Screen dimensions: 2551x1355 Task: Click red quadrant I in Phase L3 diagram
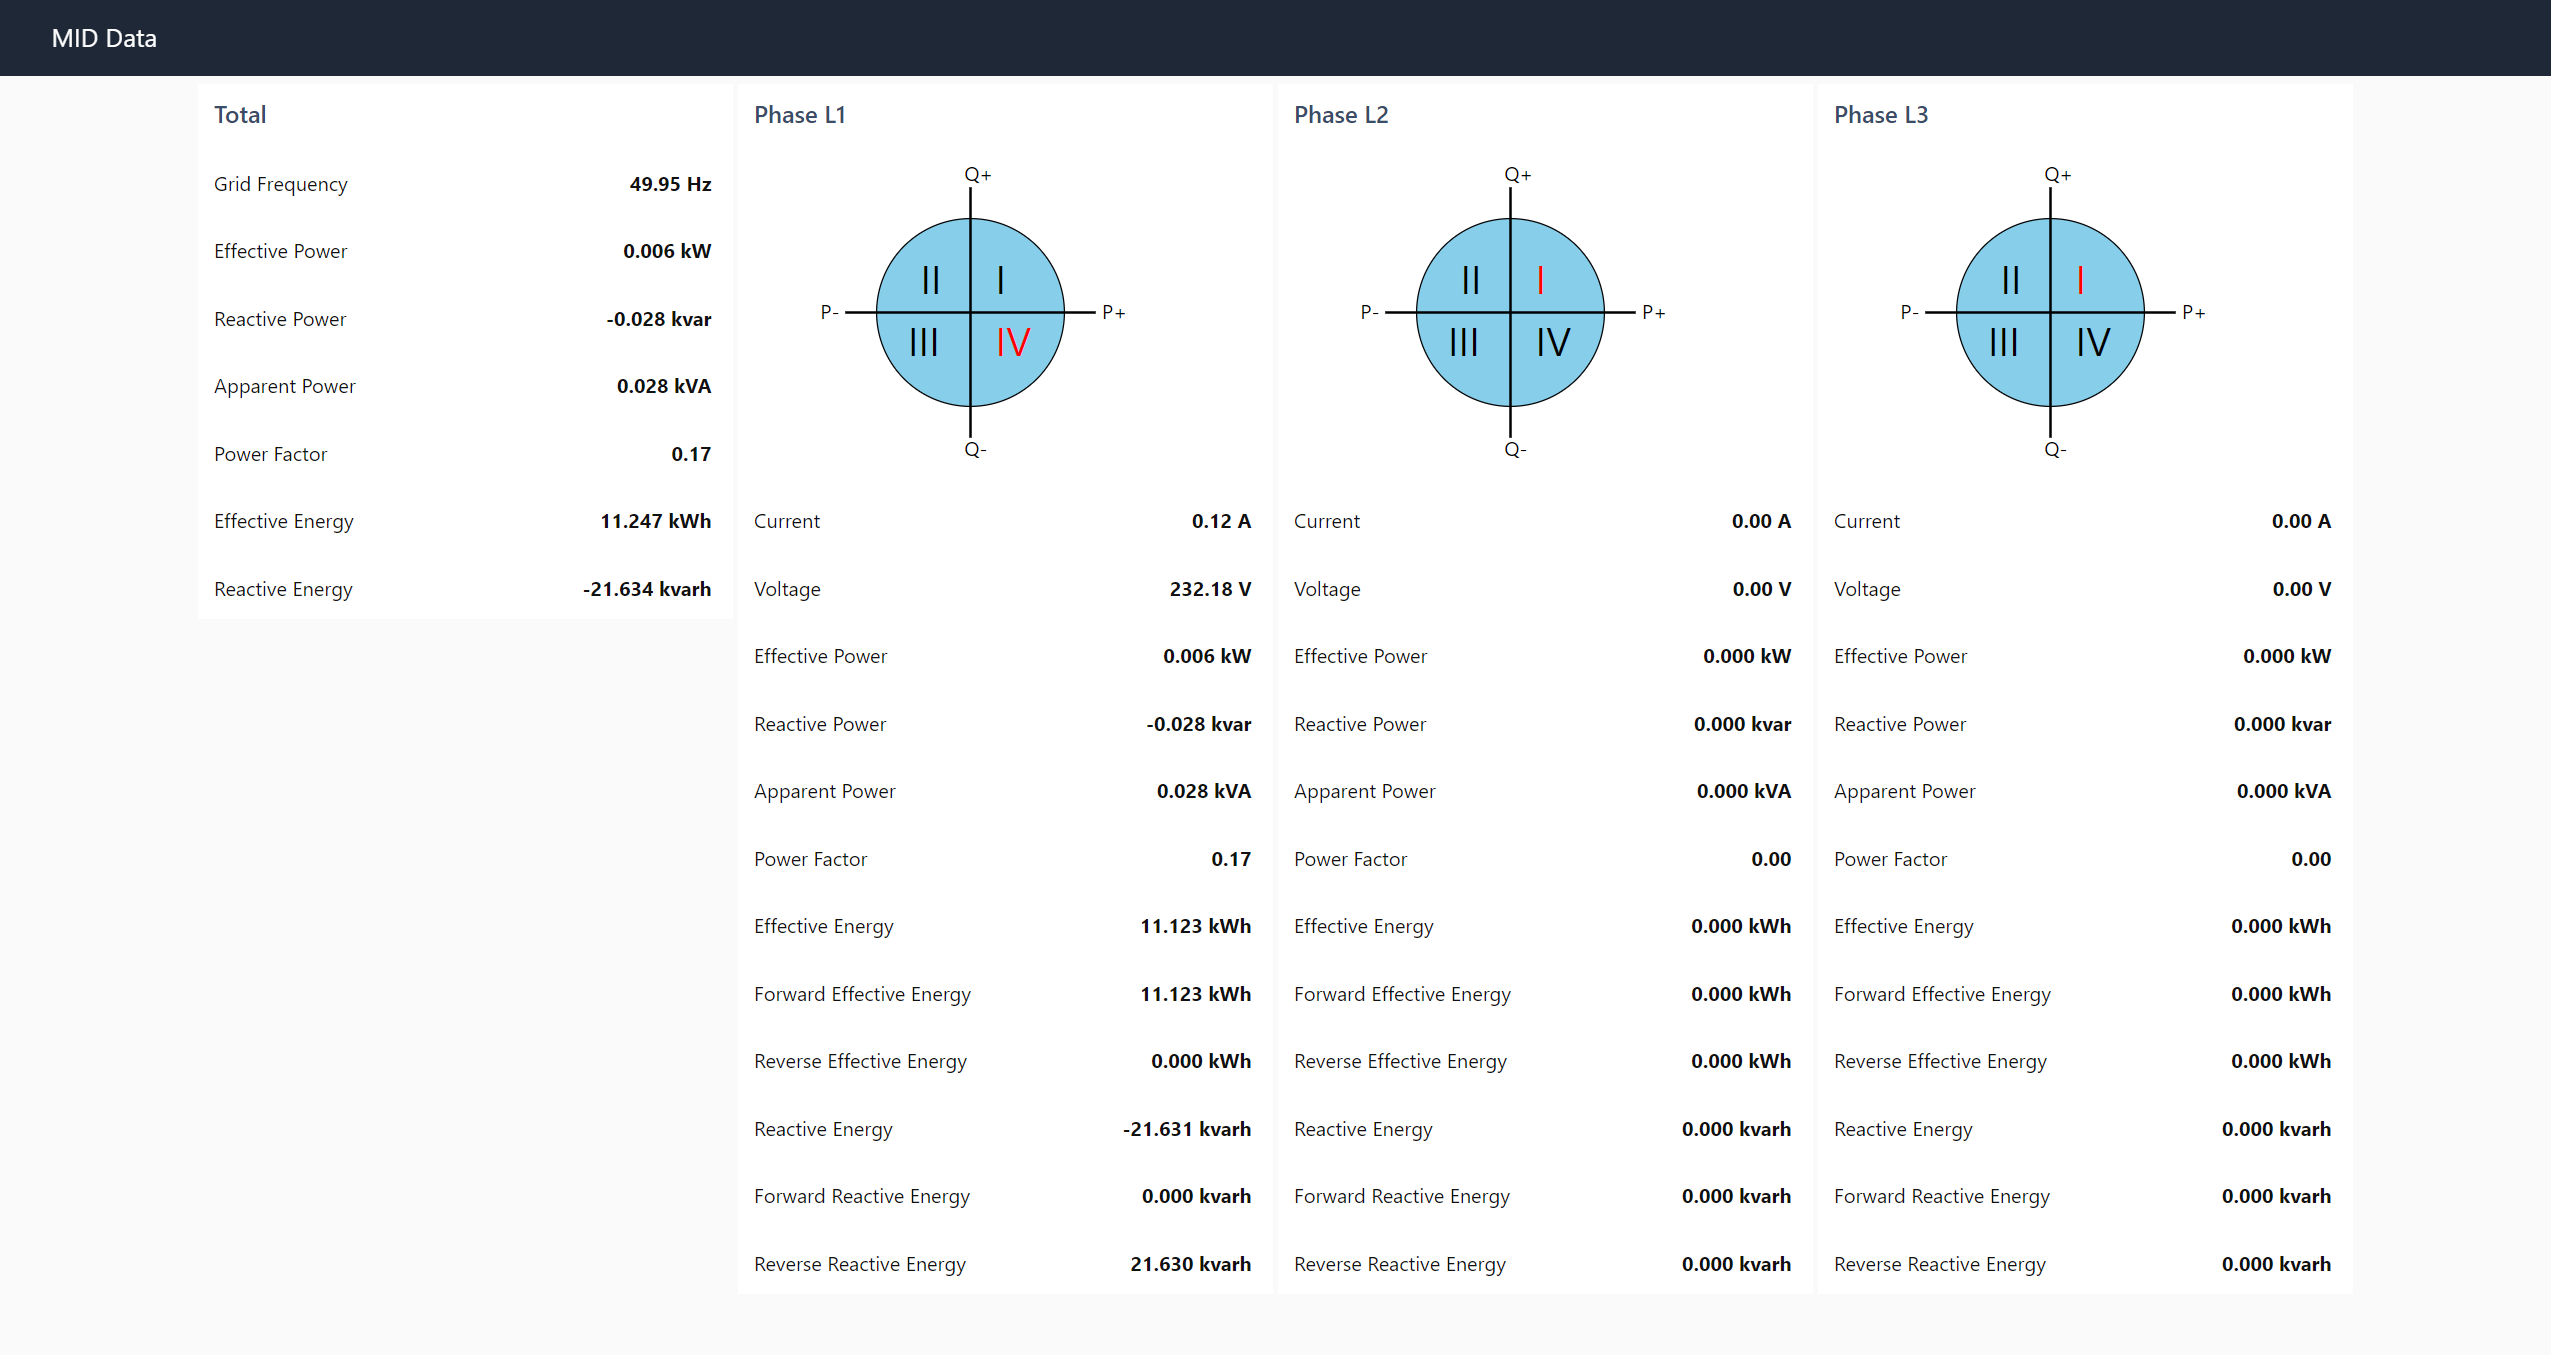(x=2080, y=280)
